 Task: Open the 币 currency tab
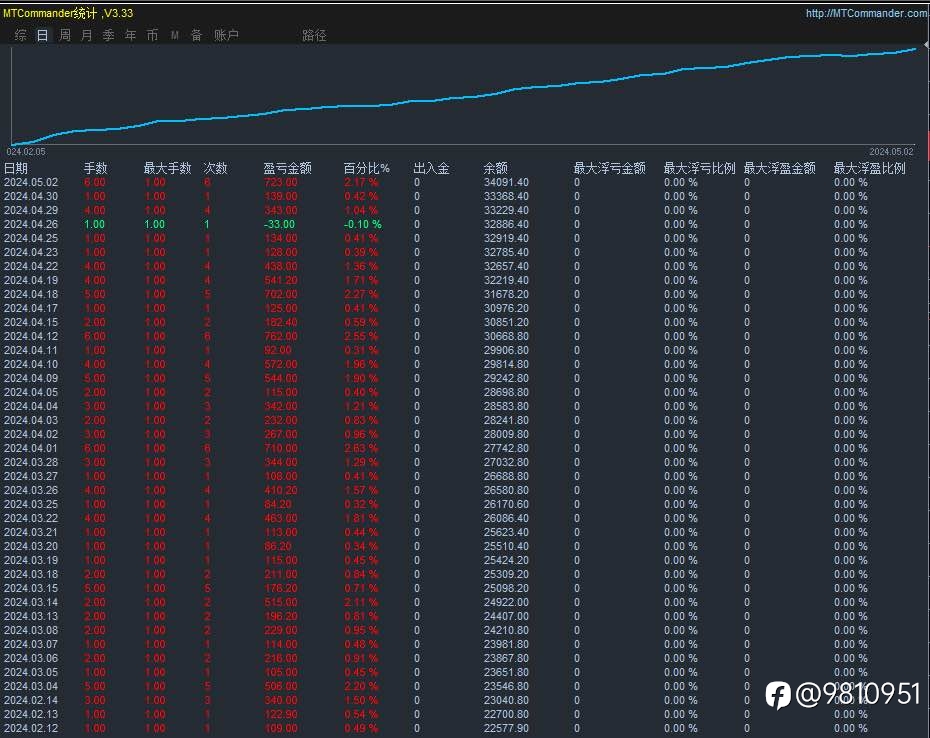(152, 35)
